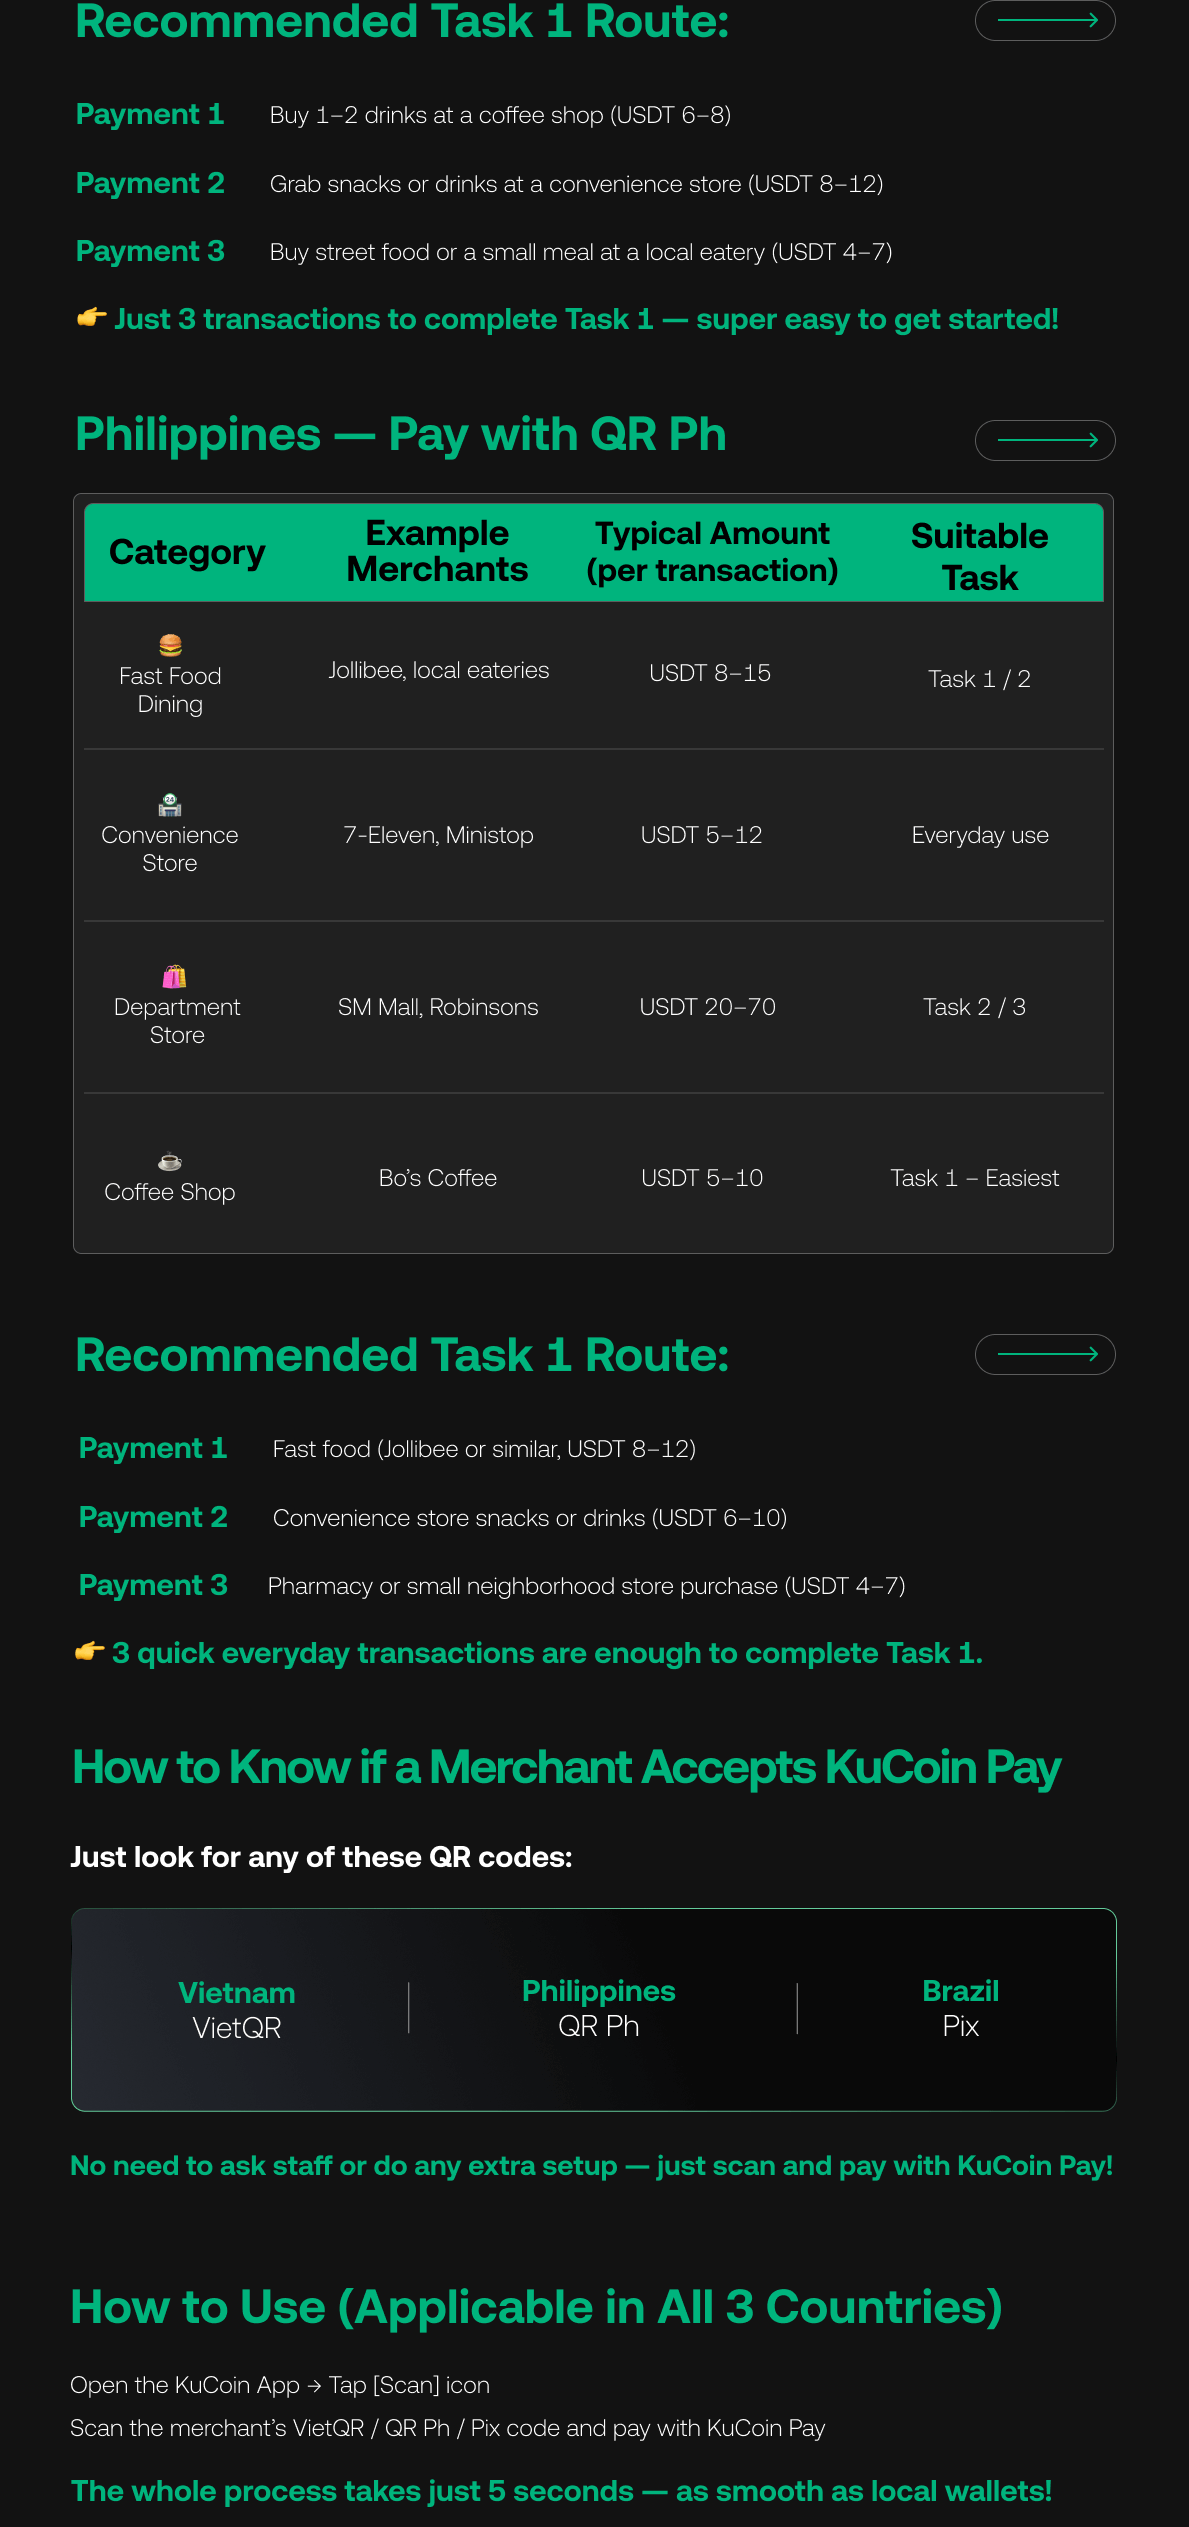Select the Philippines QR Ph option
The width and height of the screenshot is (1189, 2527).
coord(598,2008)
